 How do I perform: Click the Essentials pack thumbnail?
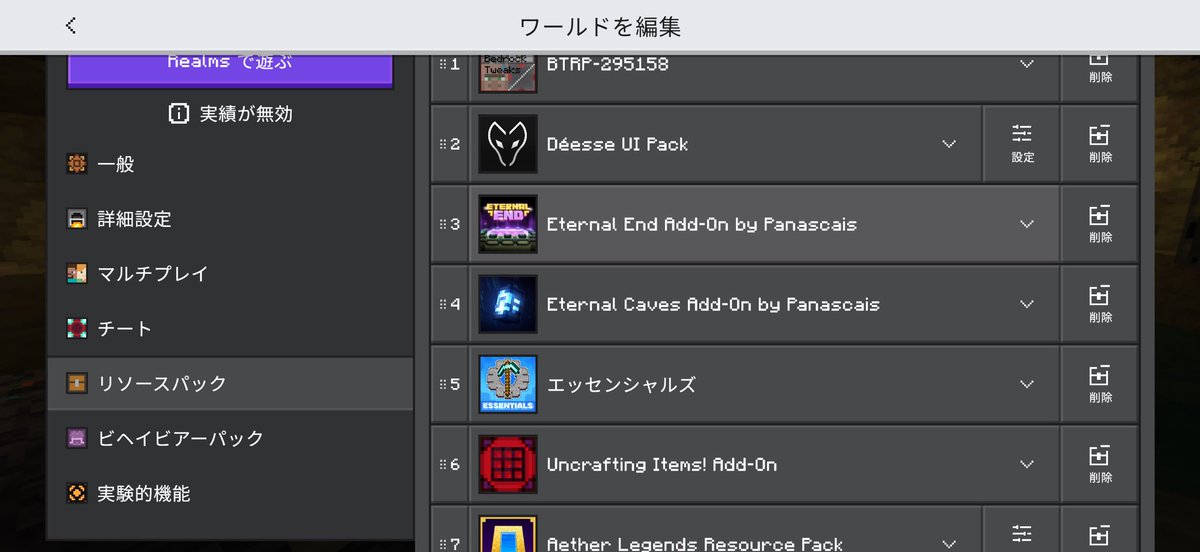click(x=508, y=384)
